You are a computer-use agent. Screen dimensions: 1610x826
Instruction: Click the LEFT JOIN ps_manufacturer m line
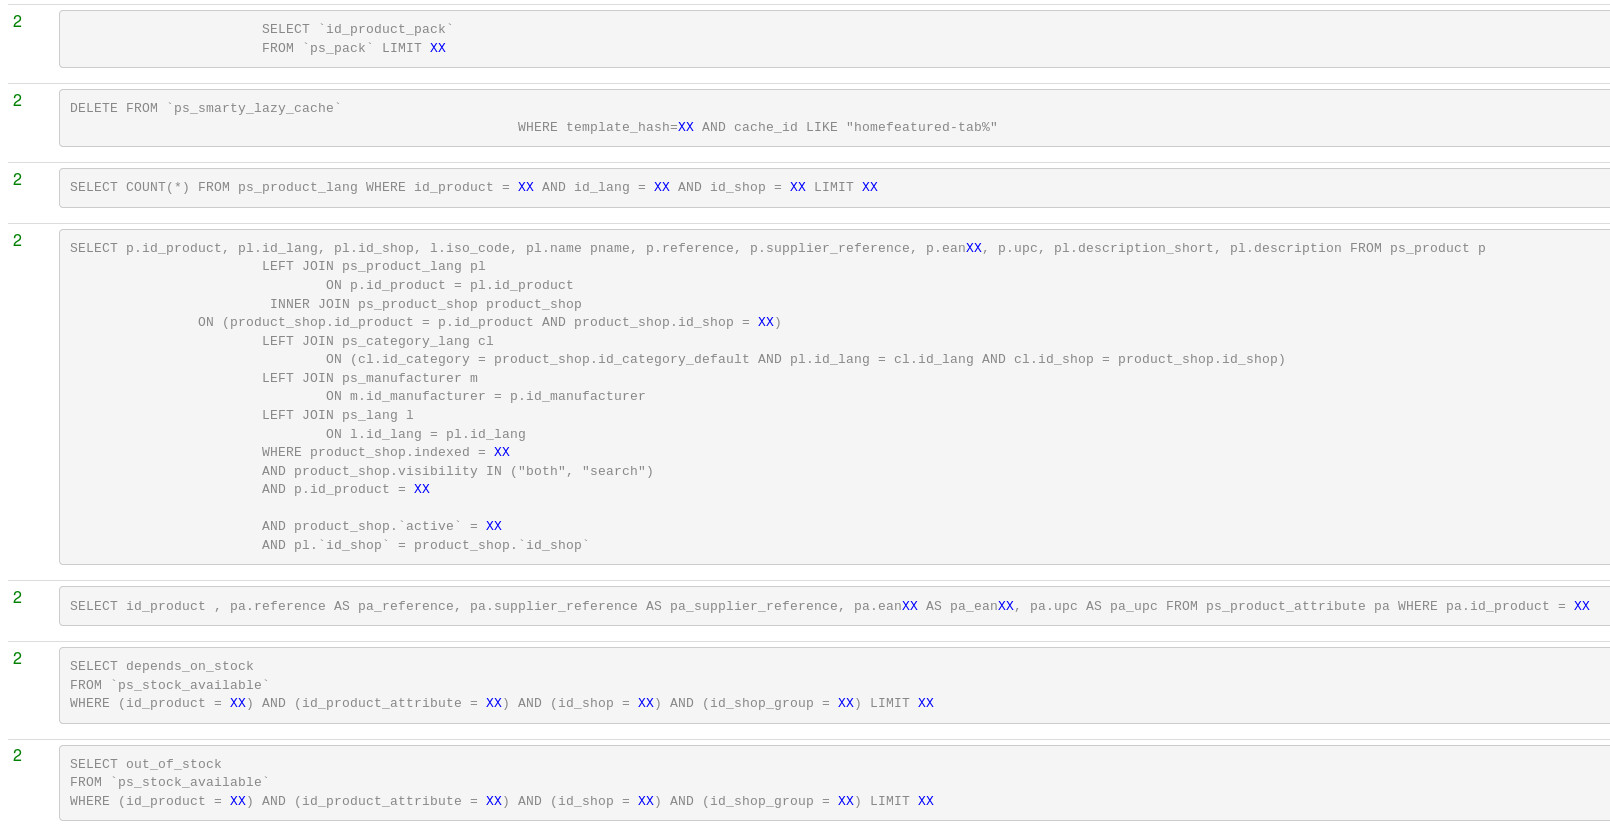pyautogui.click(x=369, y=378)
